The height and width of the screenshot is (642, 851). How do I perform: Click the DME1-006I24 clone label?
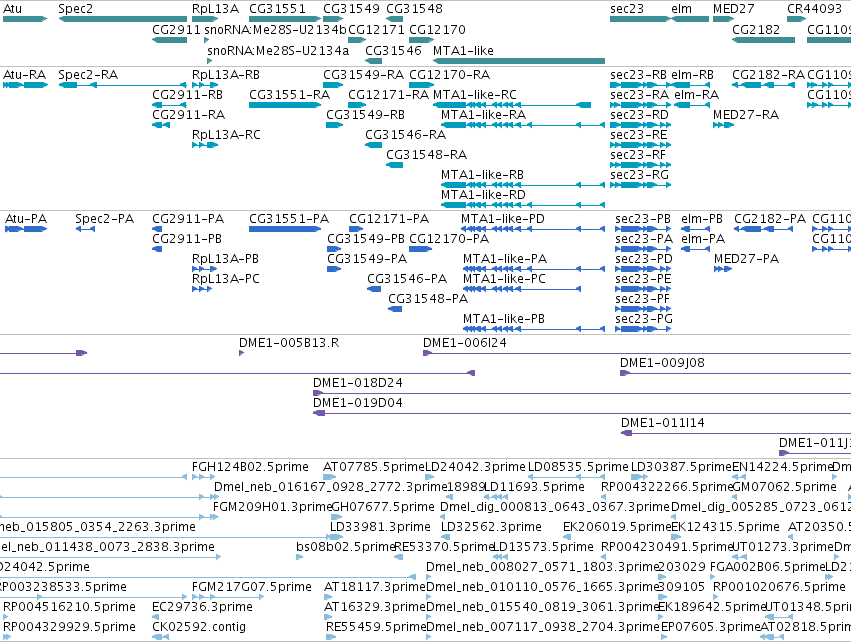tap(465, 343)
